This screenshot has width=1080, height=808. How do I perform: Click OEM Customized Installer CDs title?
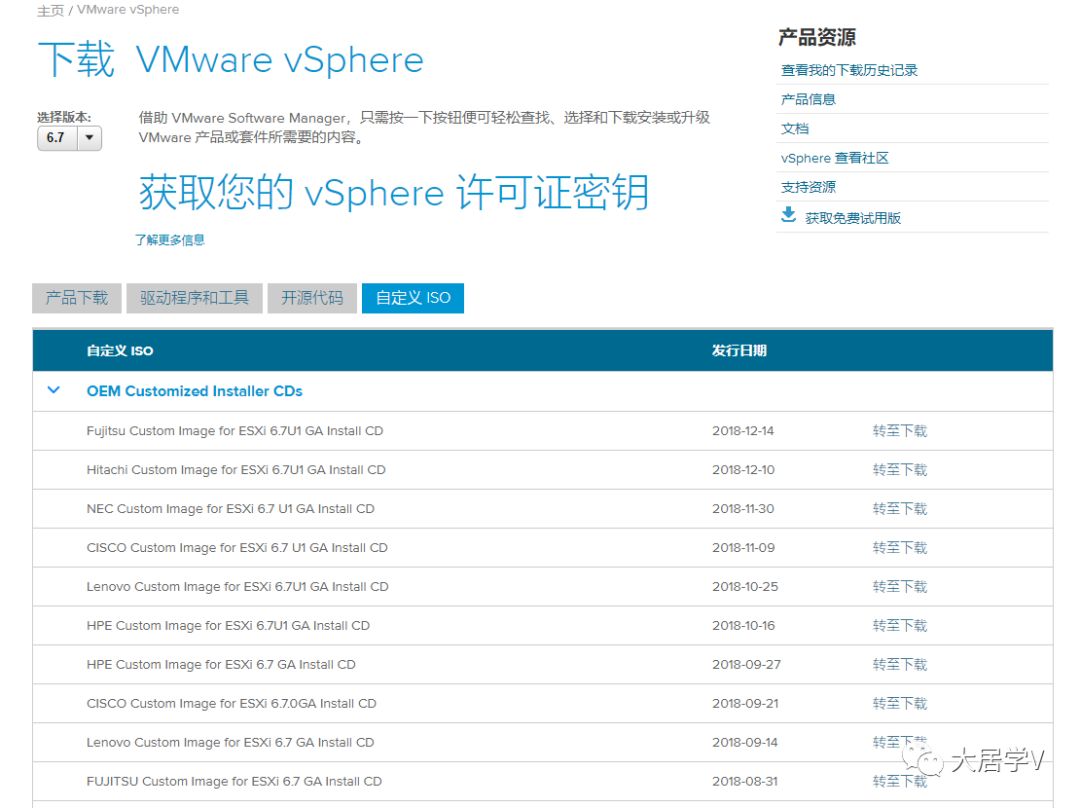(194, 391)
